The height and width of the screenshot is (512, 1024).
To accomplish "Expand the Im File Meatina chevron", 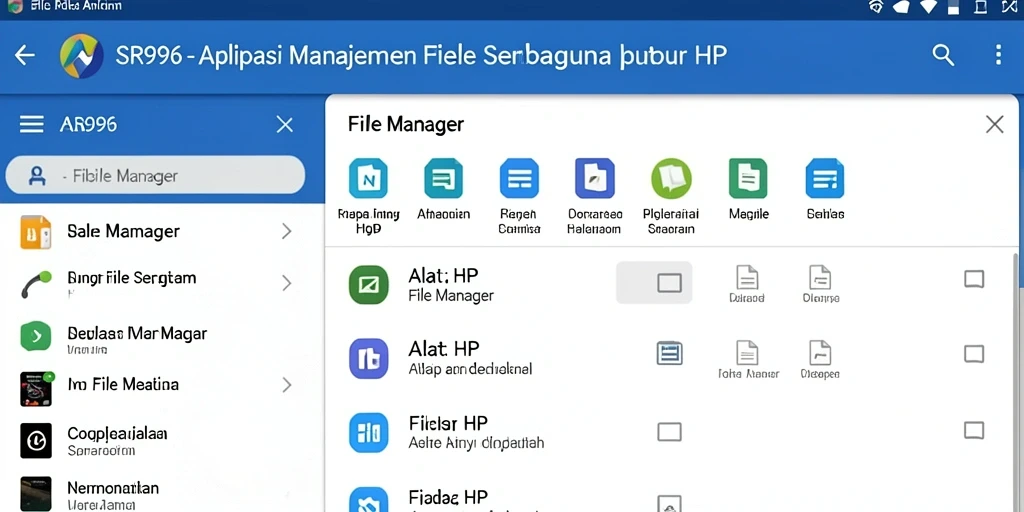I will click(286, 385).
